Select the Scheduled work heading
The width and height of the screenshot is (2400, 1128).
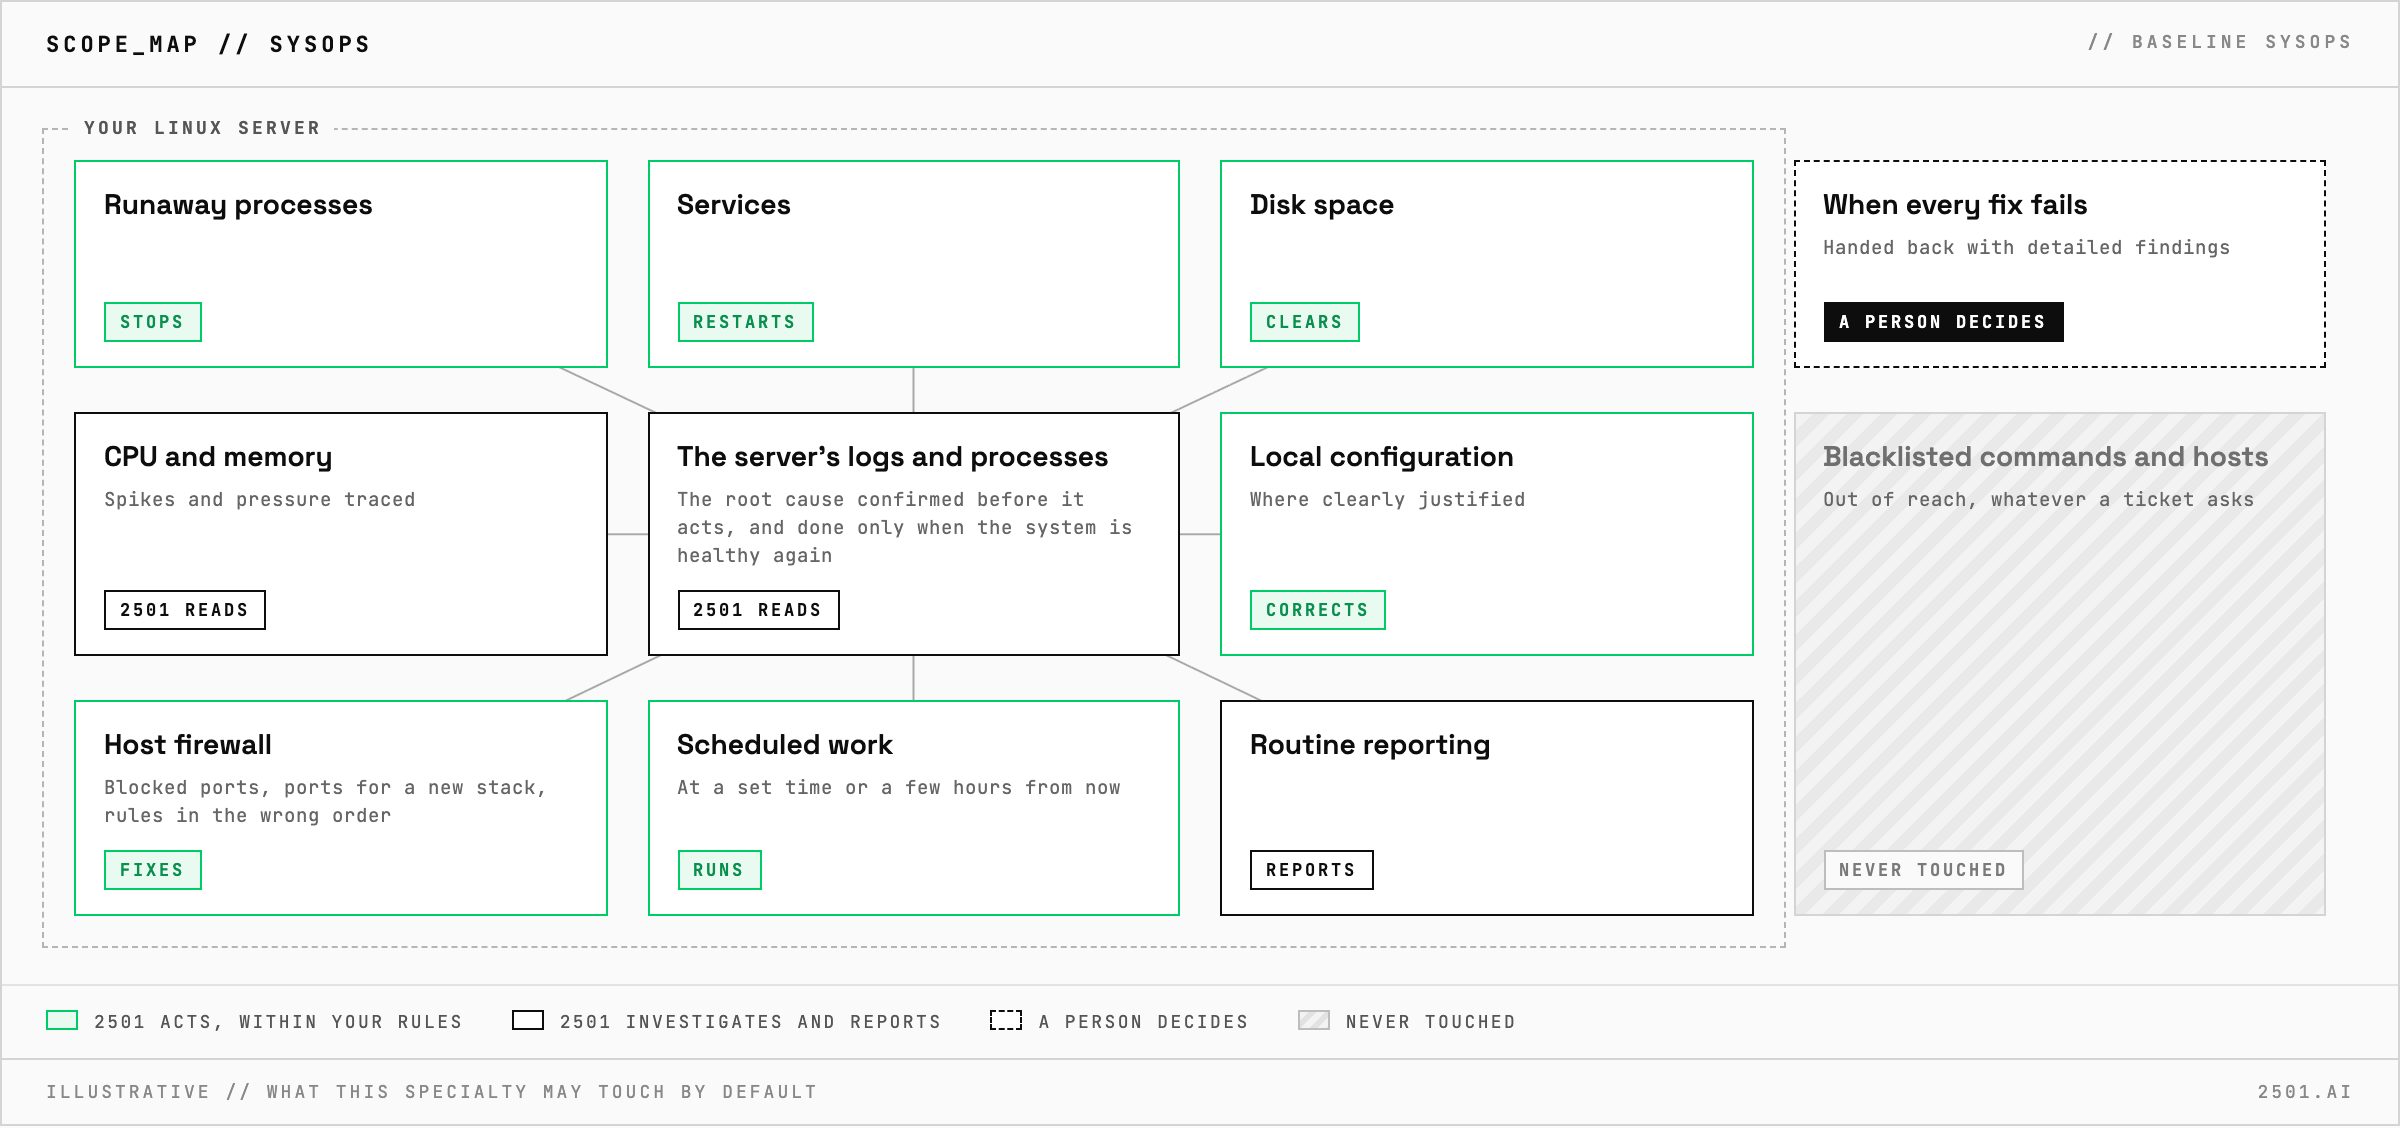(785, 745)
